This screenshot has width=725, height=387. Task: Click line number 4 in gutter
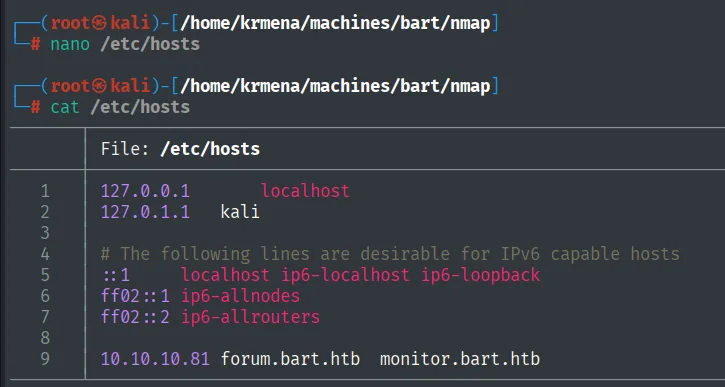click(x=45, y=254)
